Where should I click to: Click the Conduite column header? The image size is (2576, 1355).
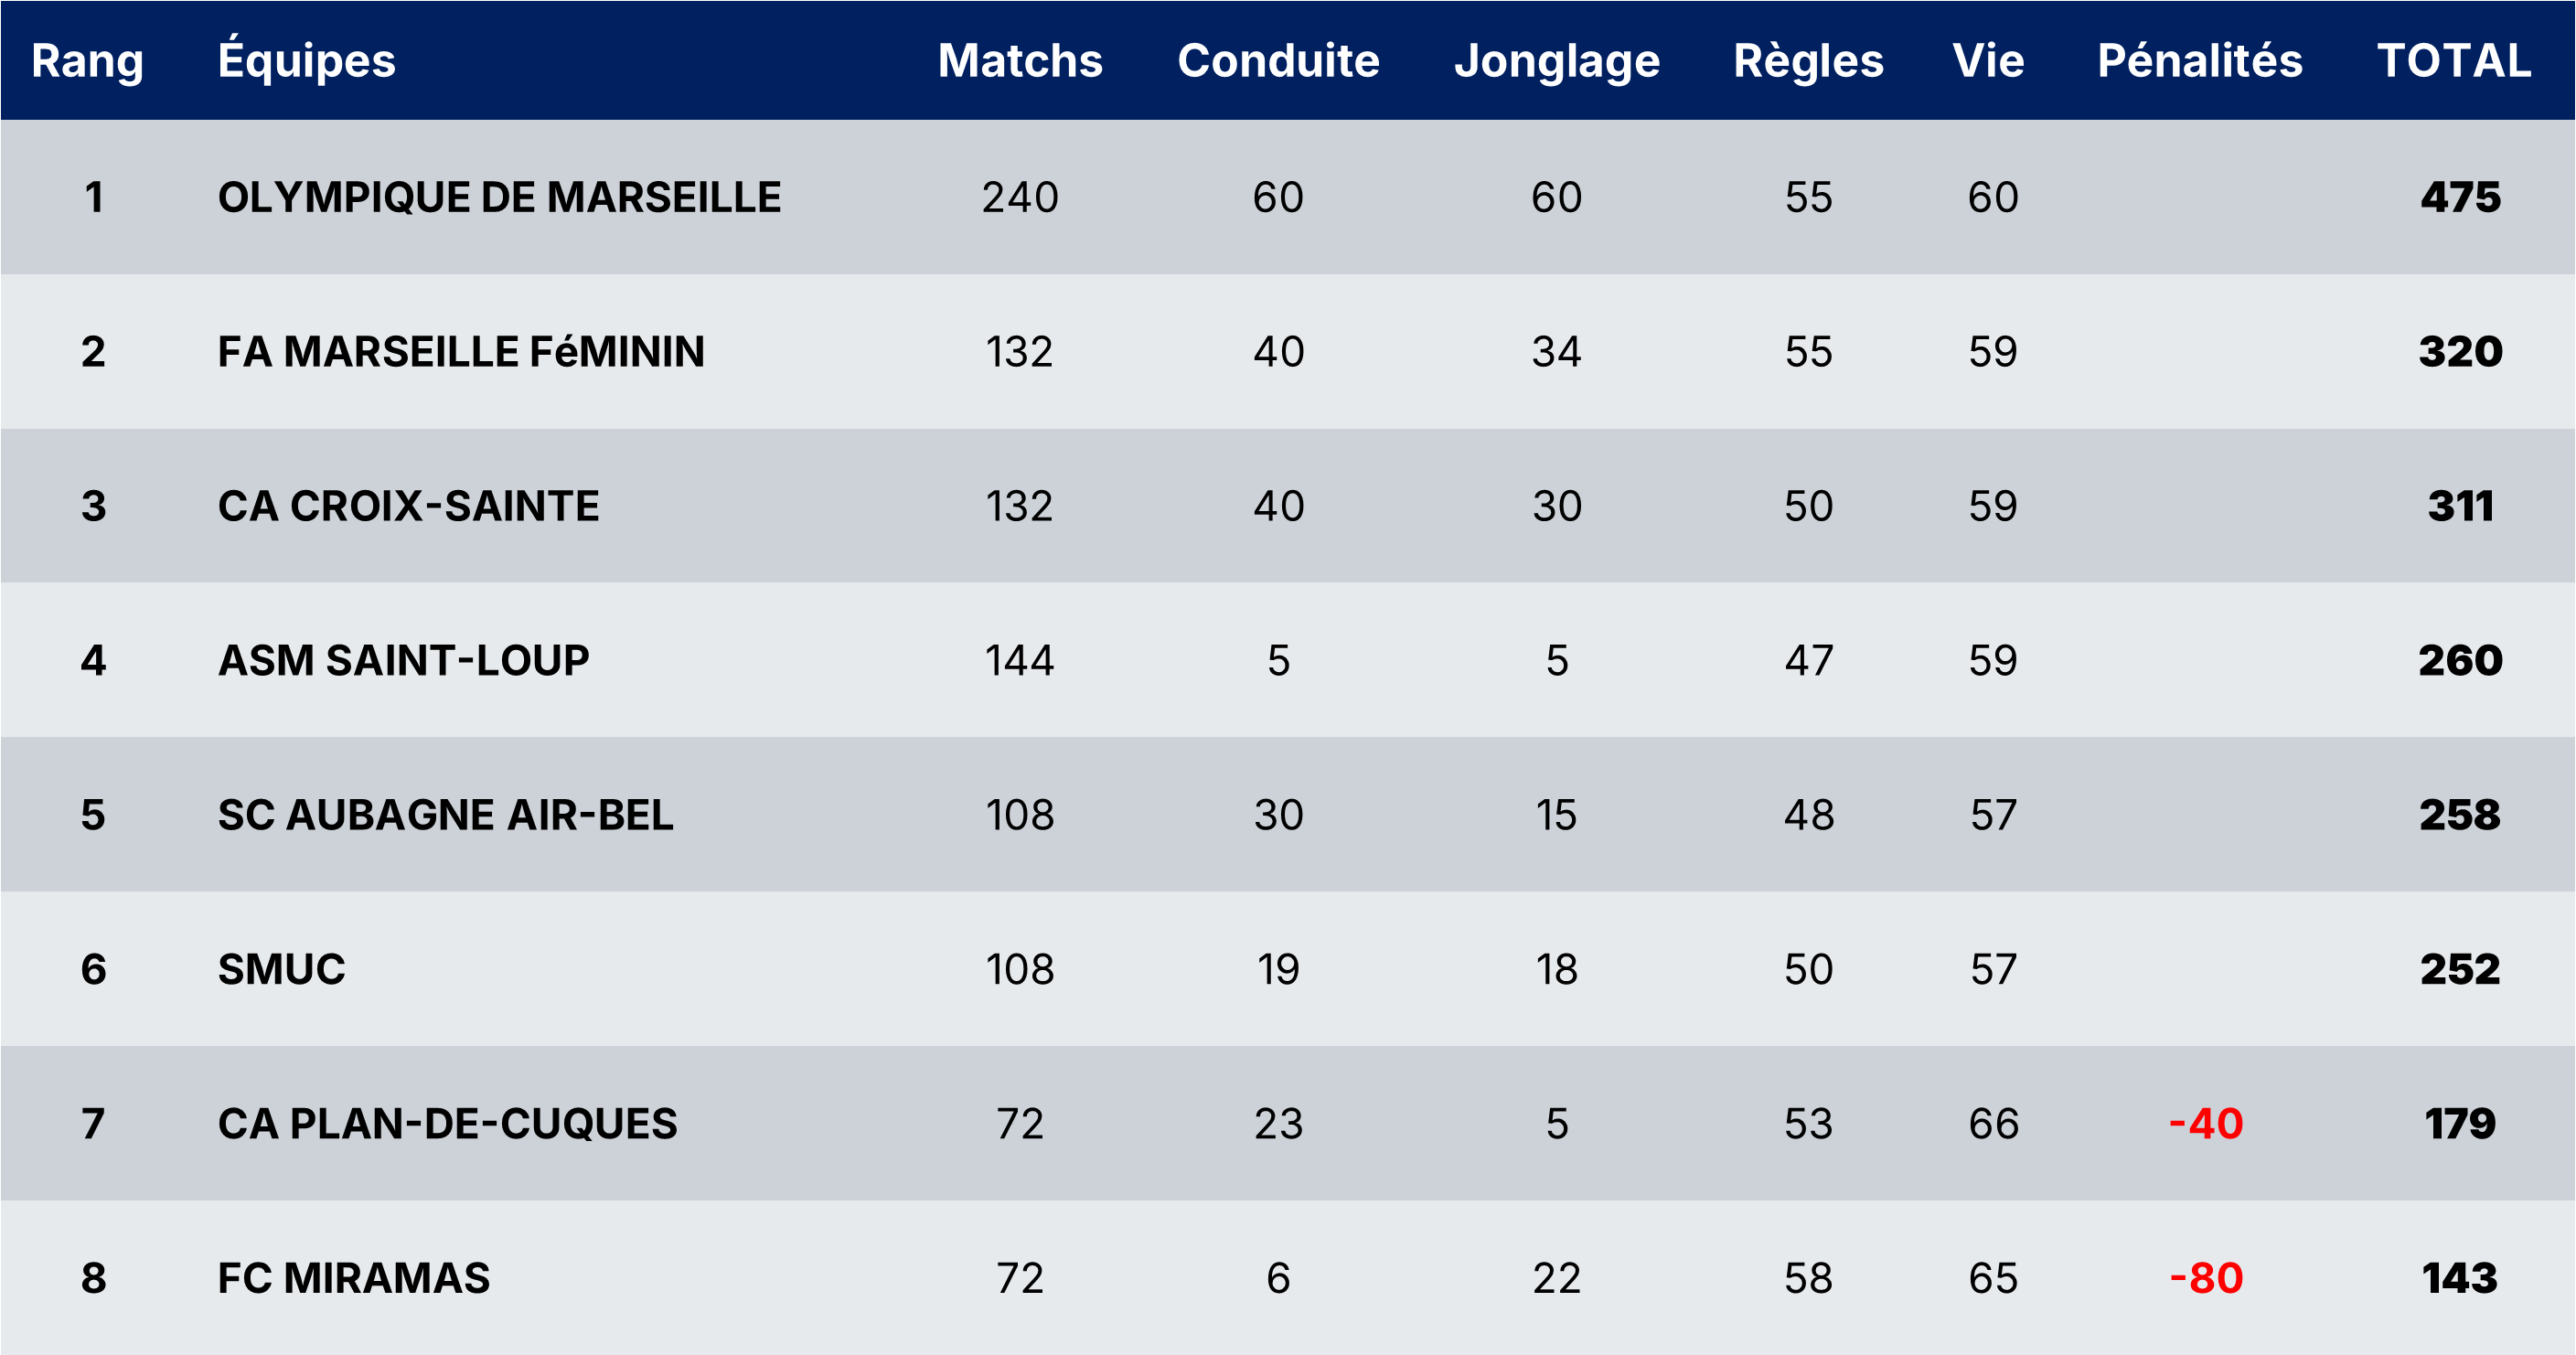pyautogui.click(x=1278, y=61)
